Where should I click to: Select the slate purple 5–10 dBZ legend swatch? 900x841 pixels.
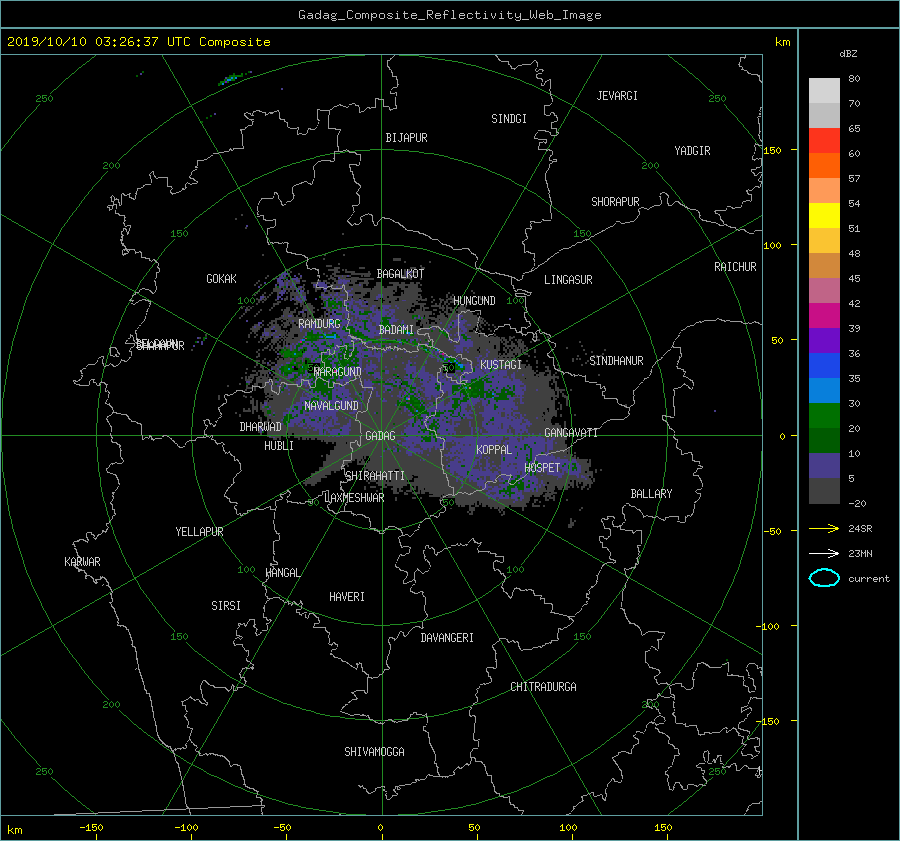click(824, 466)
